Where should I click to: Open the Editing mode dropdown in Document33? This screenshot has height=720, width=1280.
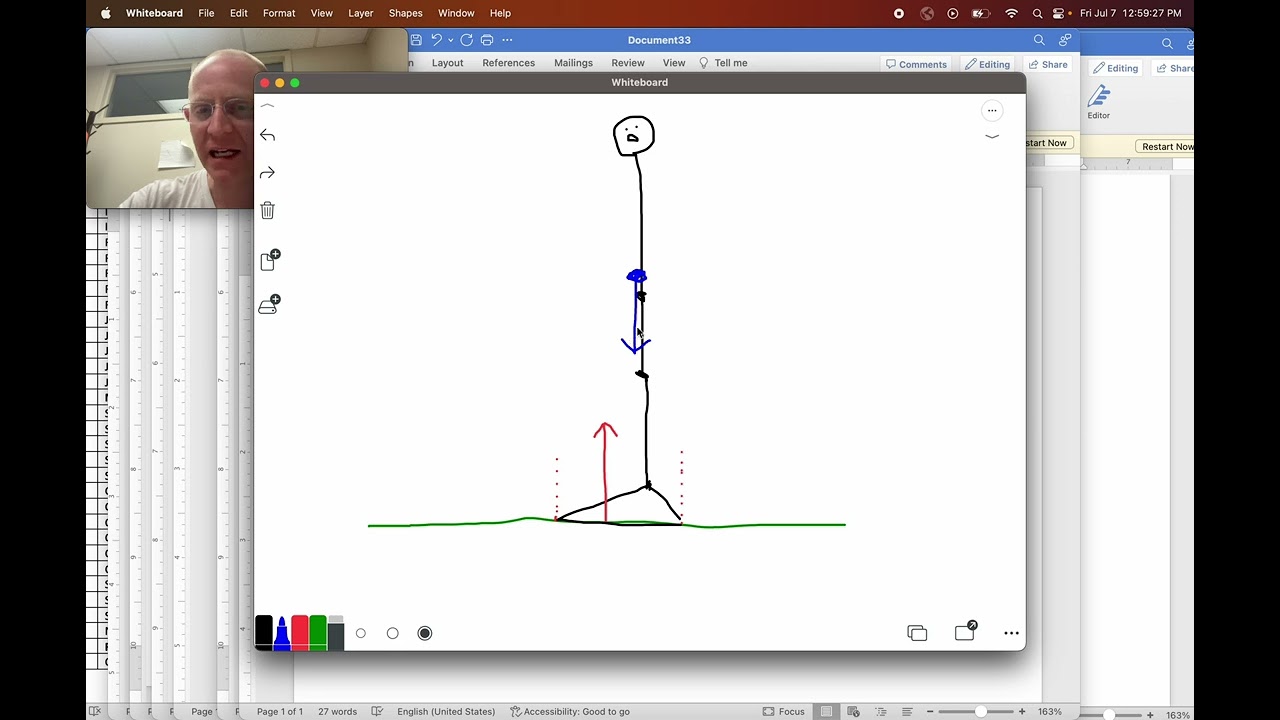pos(987,64)
